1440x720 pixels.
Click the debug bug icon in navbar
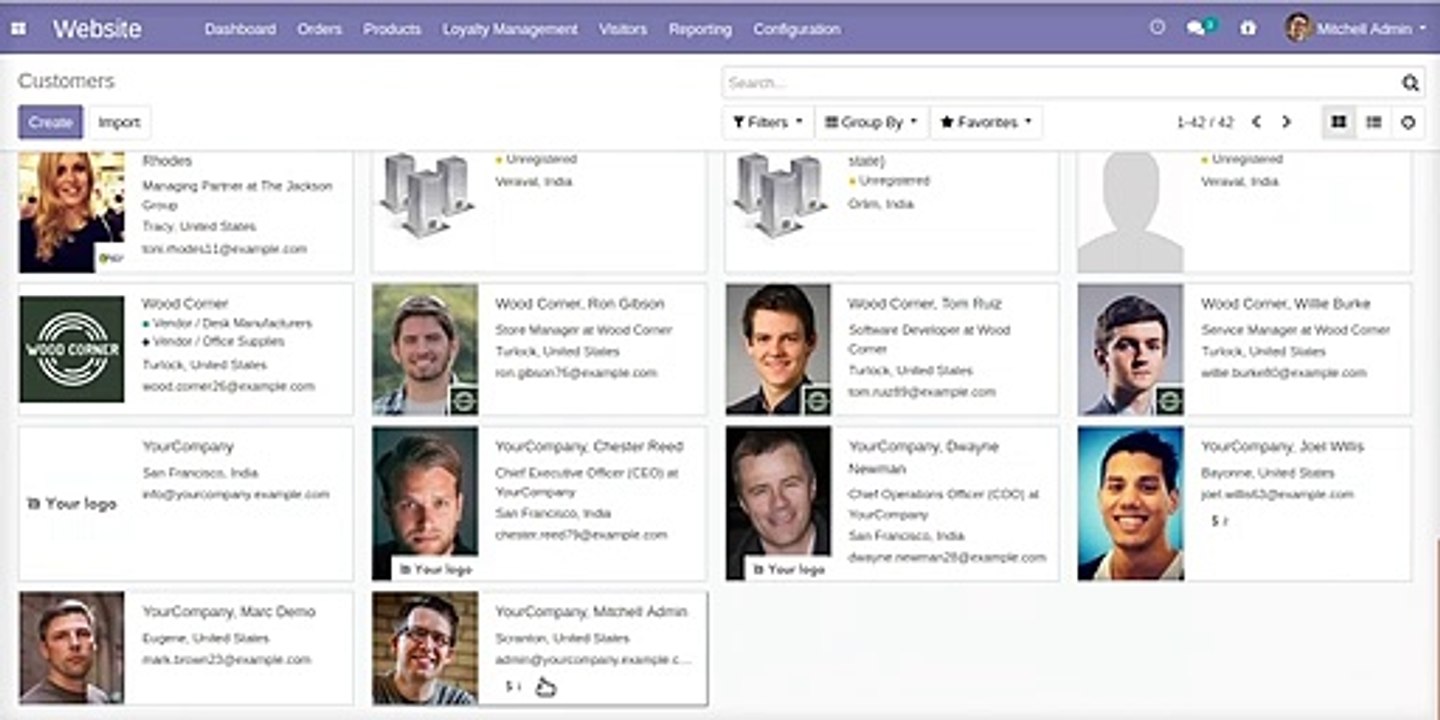tap(1248, 29)
